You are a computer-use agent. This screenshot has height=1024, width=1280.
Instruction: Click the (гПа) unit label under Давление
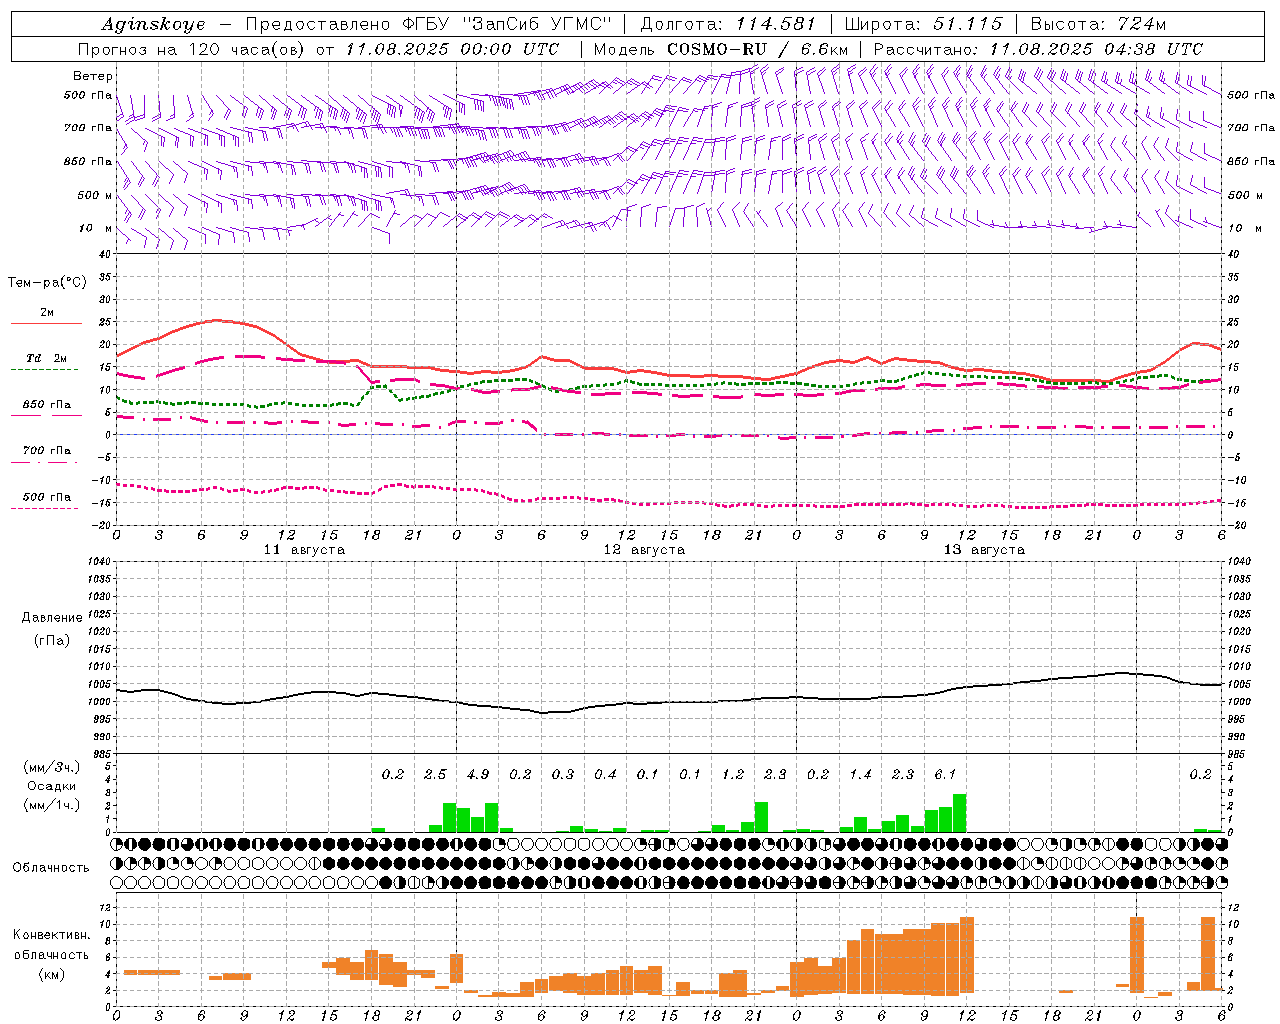52,640
